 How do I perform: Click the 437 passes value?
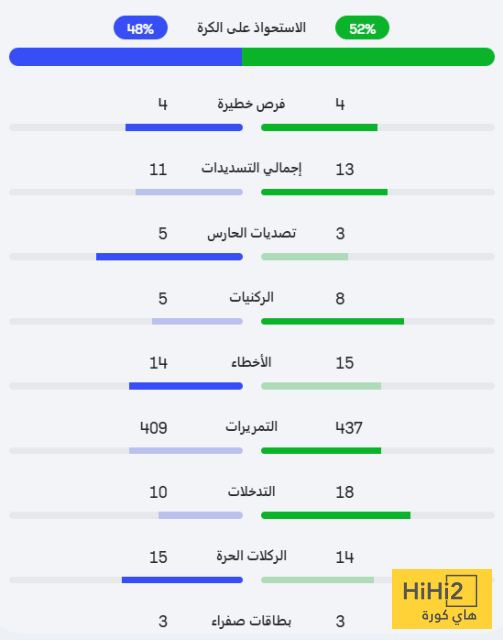pos(349,428)
